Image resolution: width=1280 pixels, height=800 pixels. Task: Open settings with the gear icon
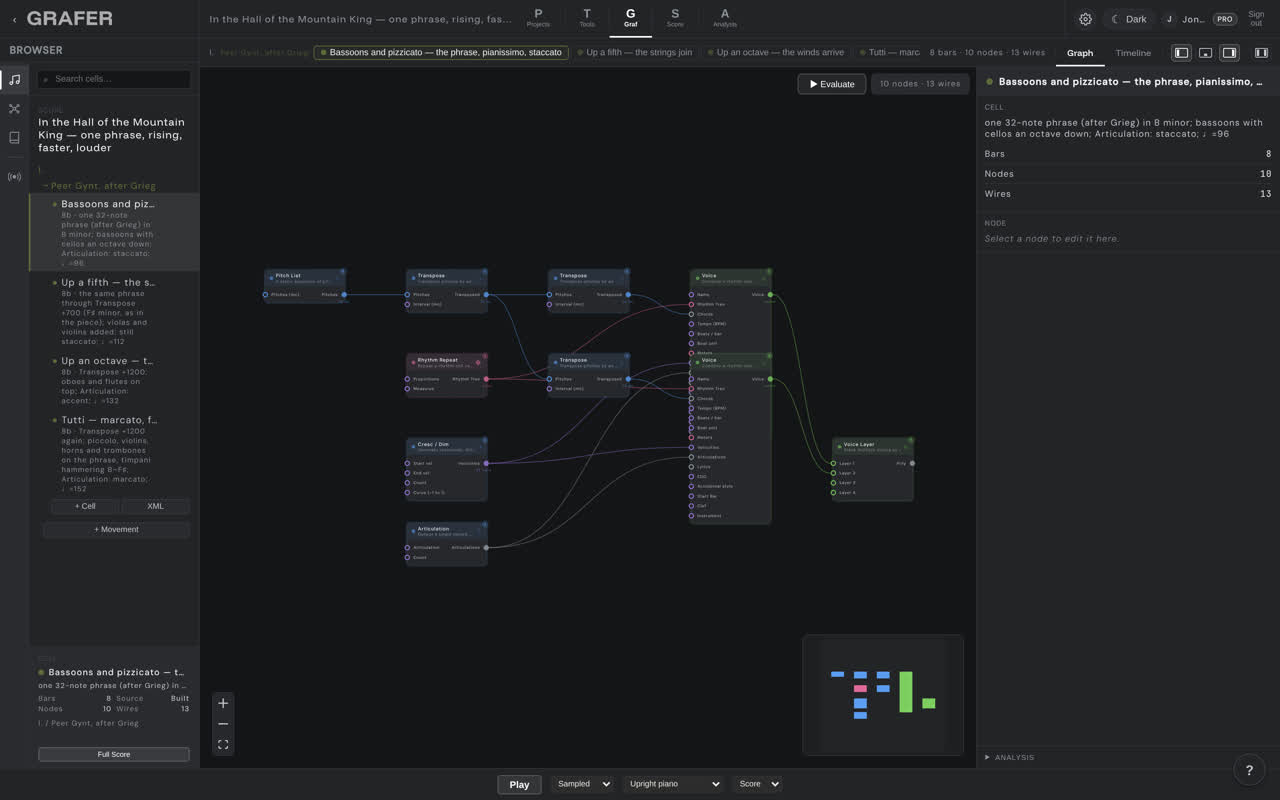[1085, 19]
